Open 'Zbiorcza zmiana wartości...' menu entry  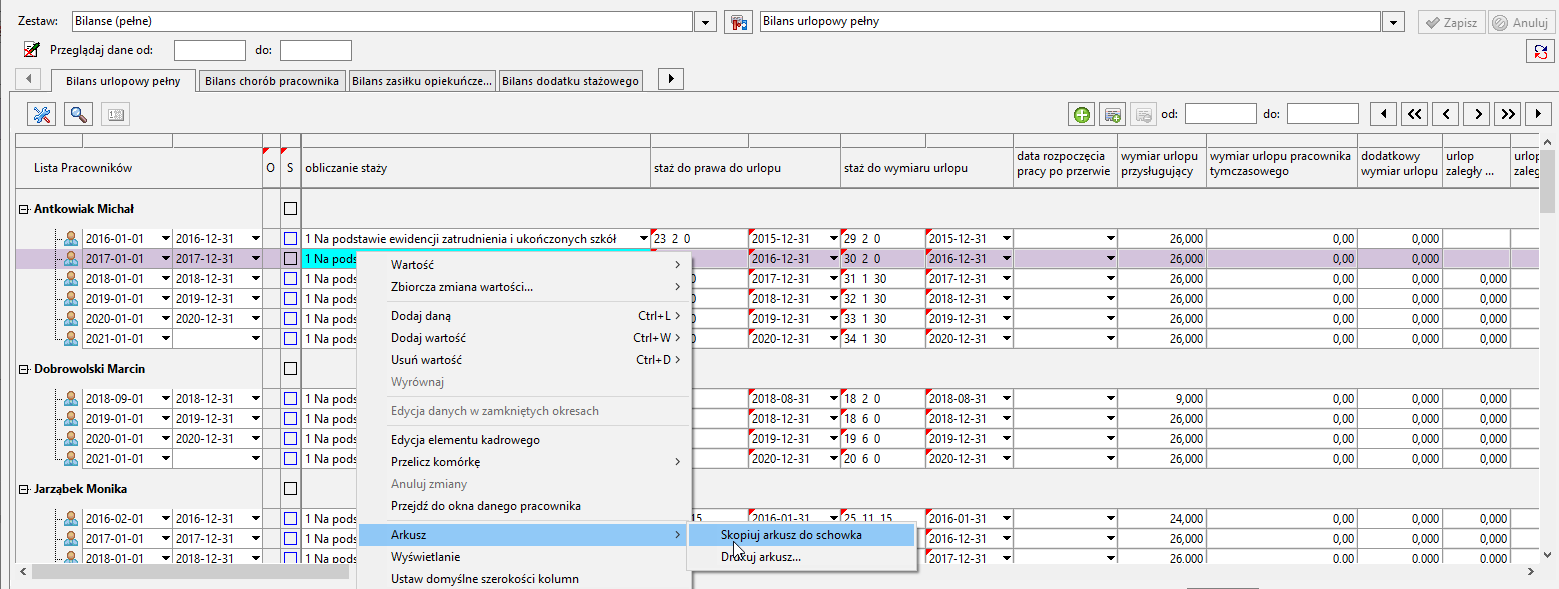click(524, 287)
